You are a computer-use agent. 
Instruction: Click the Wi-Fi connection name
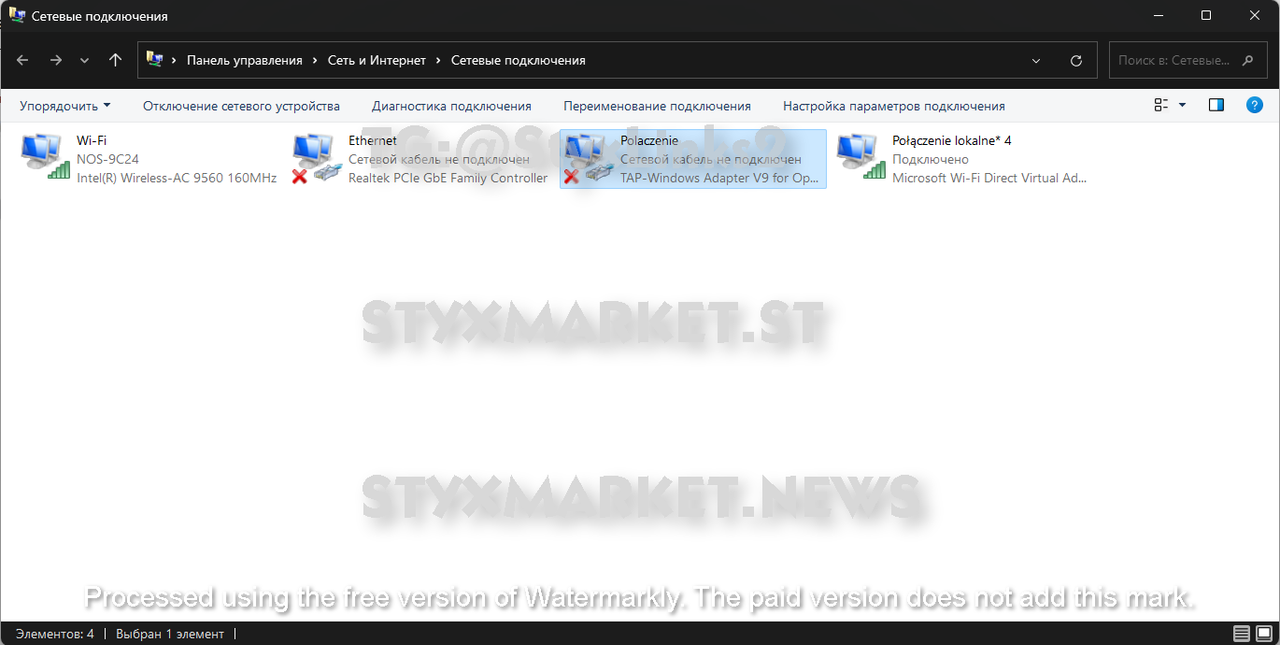click(92, 141)
